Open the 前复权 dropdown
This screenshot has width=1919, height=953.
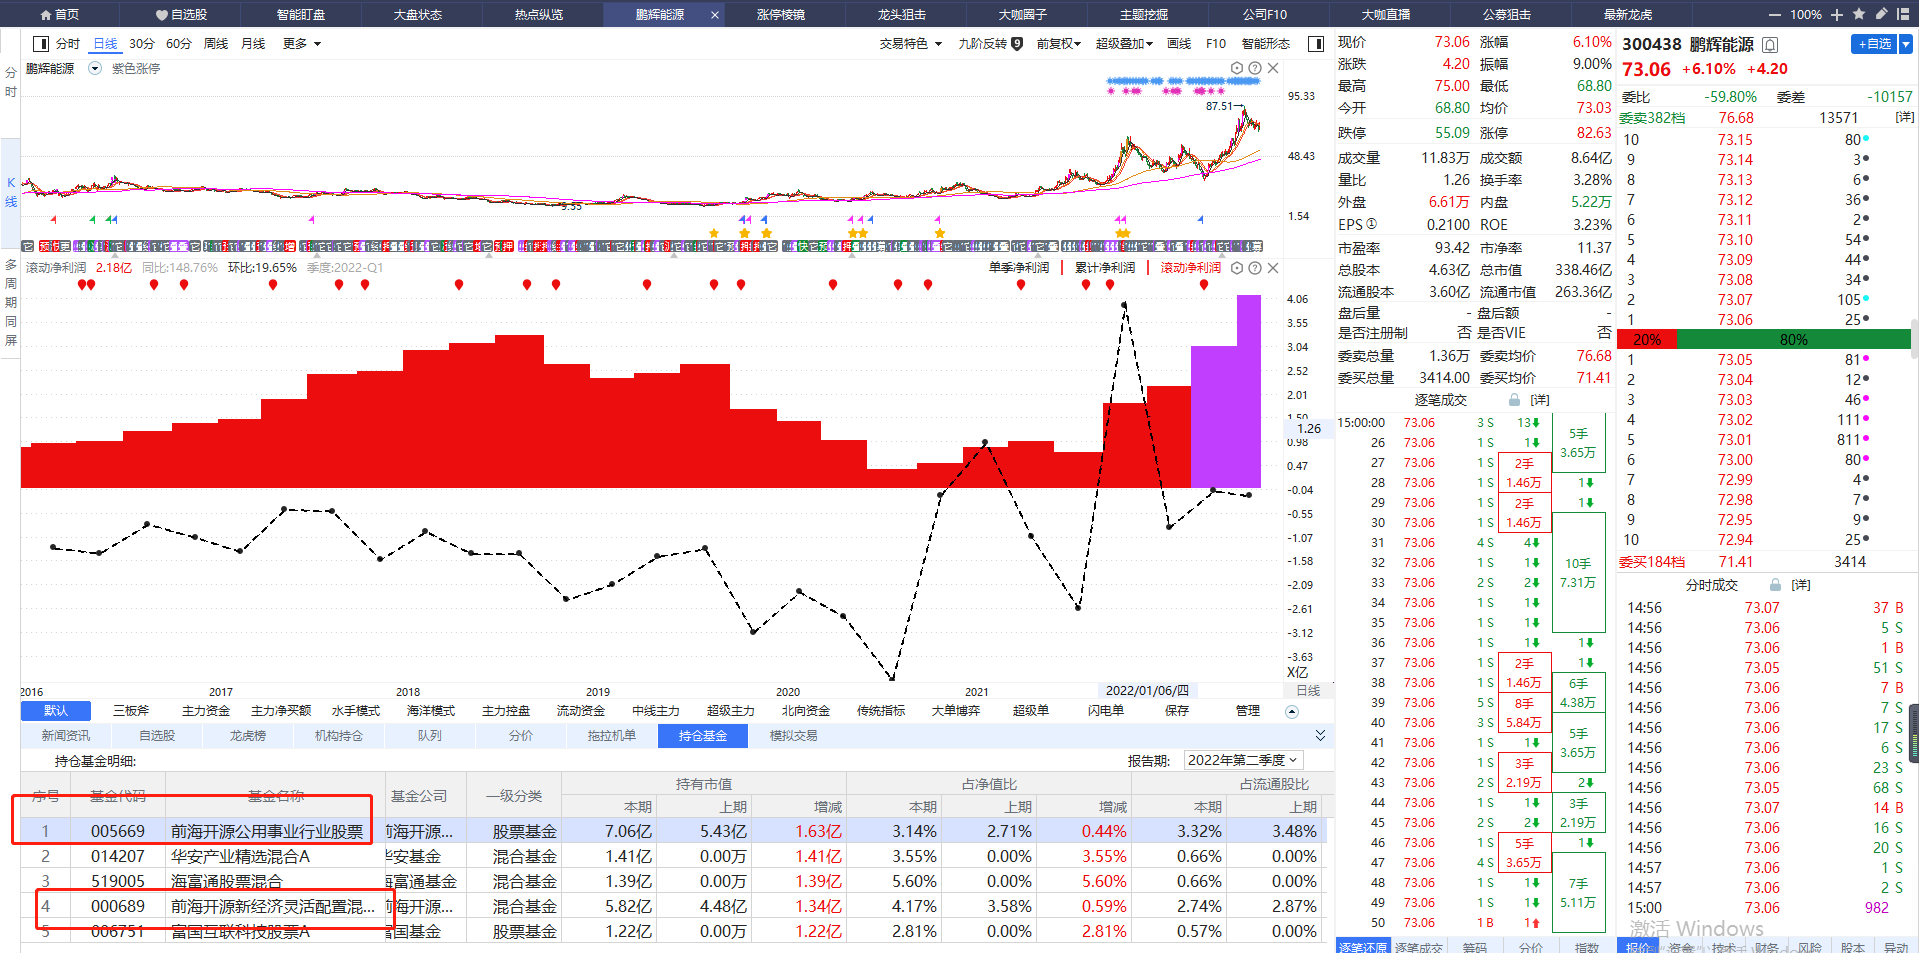tap(1058, 43)
